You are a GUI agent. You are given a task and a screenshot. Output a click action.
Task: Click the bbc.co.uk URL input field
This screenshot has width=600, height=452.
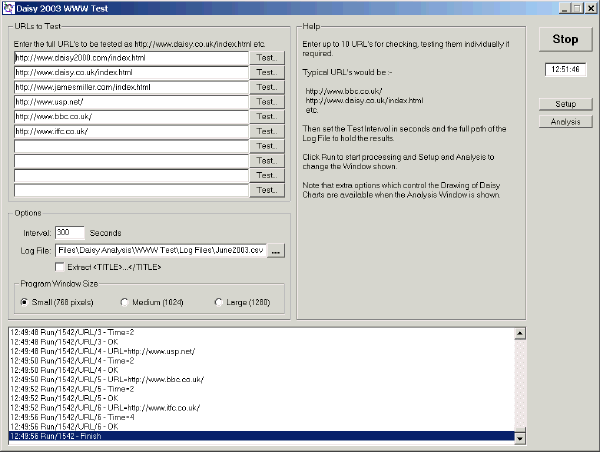click(x=131, y=117)
